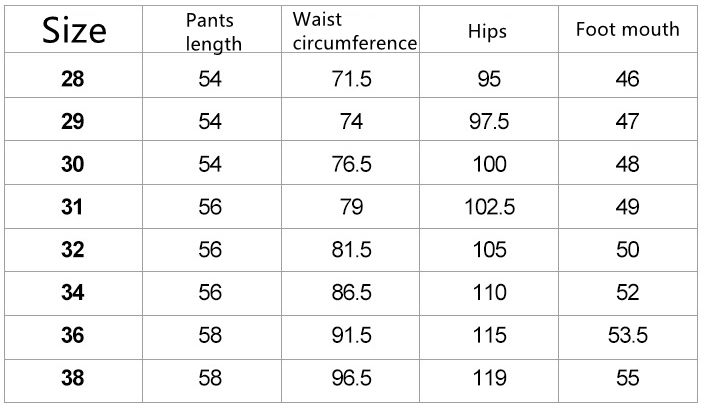Click the "Waist circumference" column header
This screenshot has width=702, height=409.
tap(354, 31)
